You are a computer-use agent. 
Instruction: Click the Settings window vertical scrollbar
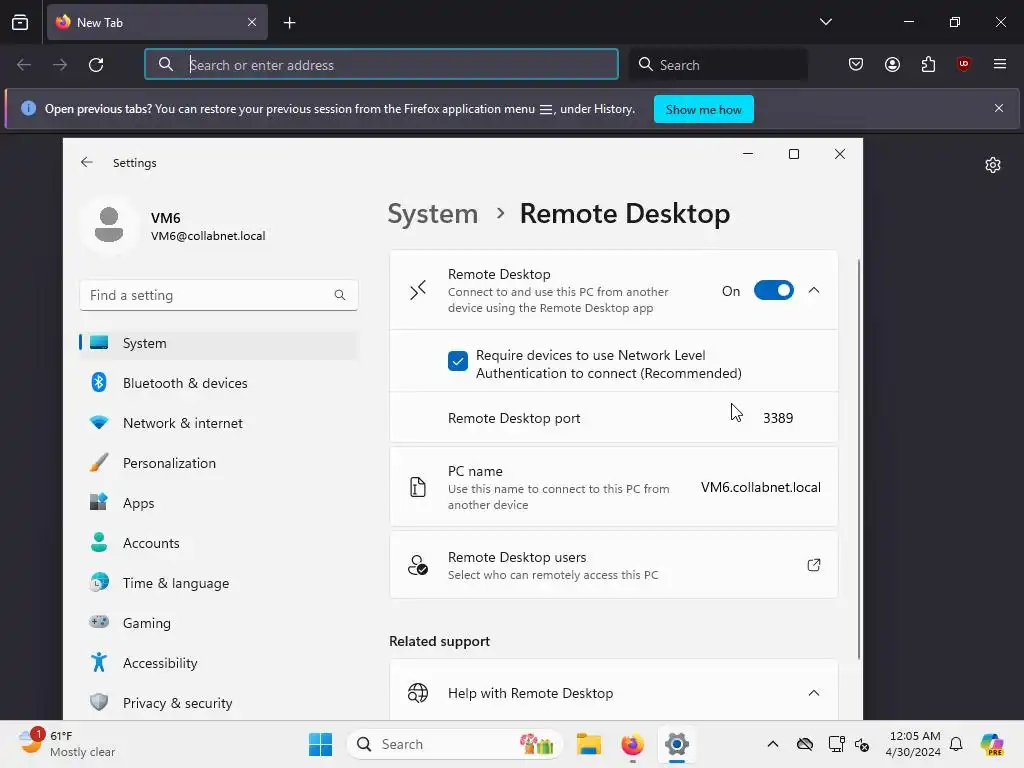pos(858,459)
